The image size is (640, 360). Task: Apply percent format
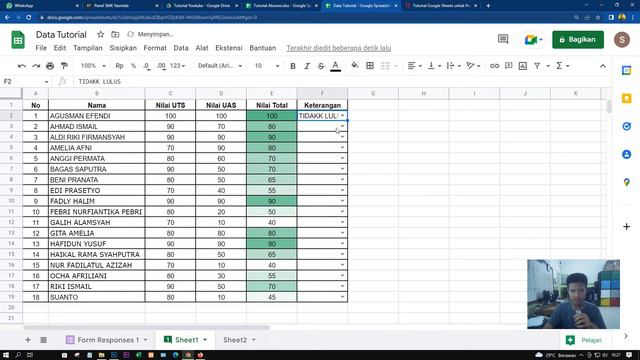click(x=133, y=66)
